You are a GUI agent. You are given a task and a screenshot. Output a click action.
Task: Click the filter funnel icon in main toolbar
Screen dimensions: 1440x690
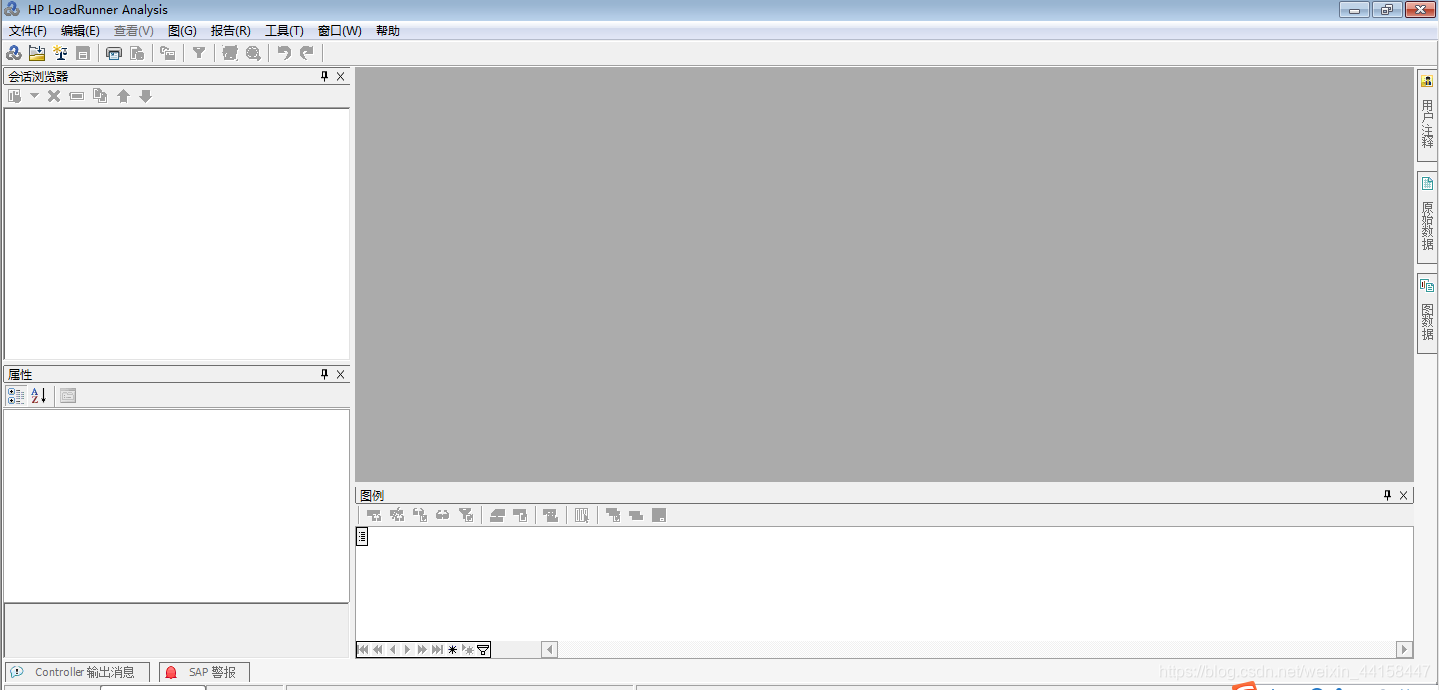pyautogui.click(x=199, y=53)
